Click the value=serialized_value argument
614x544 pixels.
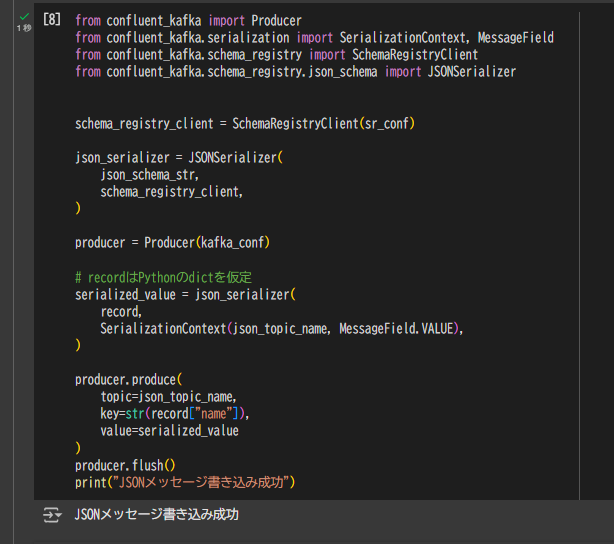pos(170,431)
